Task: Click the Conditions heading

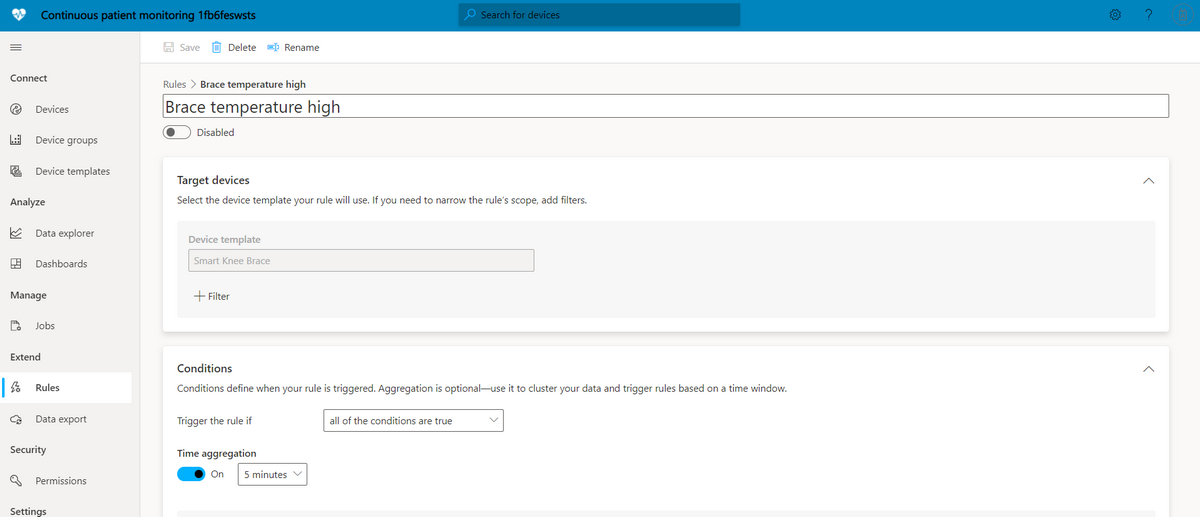Action: (x=205, y=368)
